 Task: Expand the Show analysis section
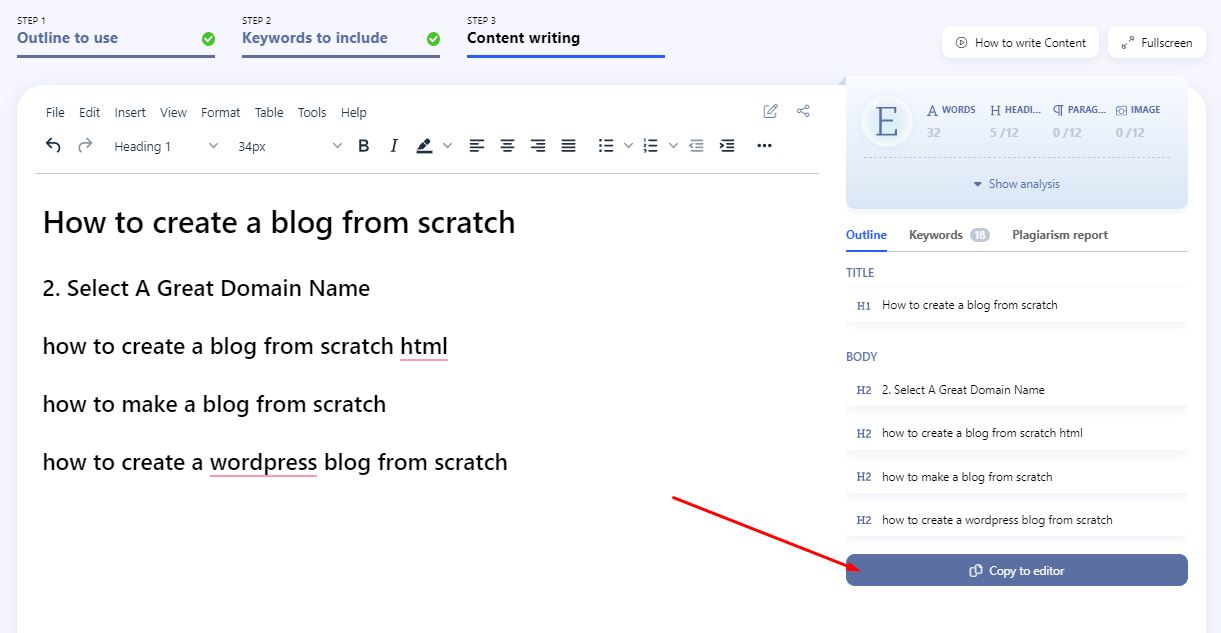(1016, 184)
